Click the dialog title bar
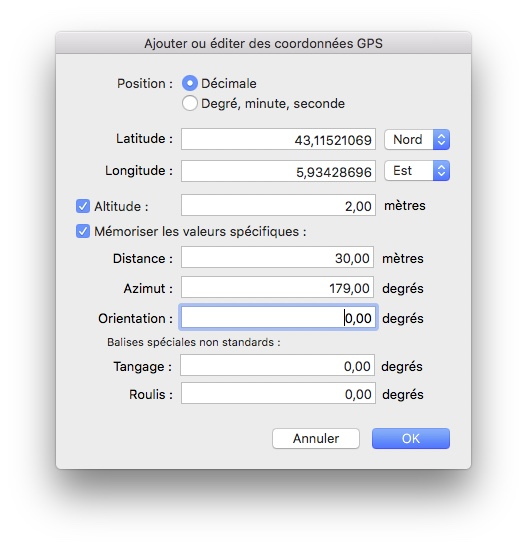 (x=263, y=43)
